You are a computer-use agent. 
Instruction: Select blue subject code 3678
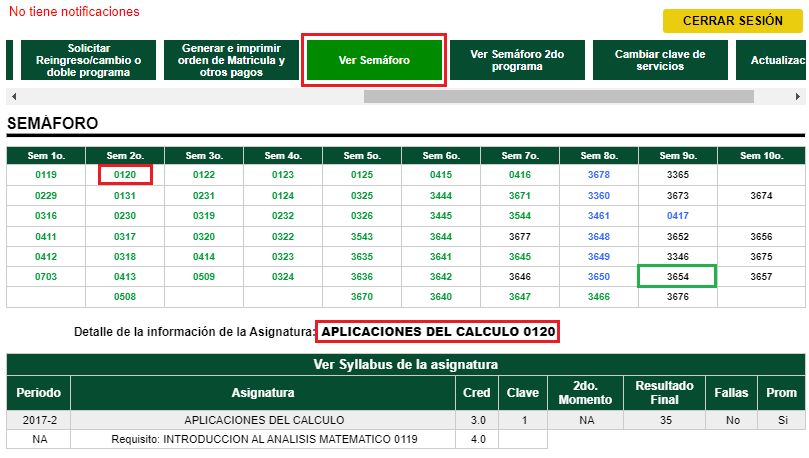coord(598,175)
